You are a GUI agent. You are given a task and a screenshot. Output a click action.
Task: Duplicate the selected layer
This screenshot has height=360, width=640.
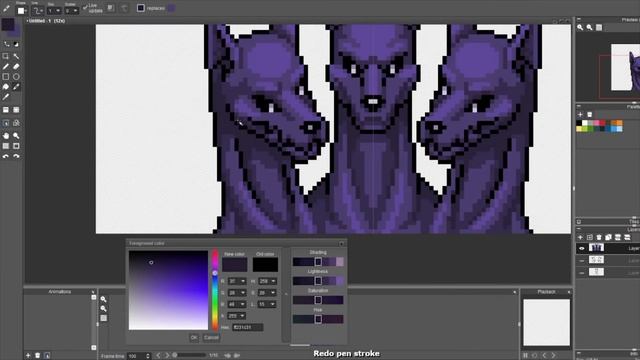pos(608,237)
